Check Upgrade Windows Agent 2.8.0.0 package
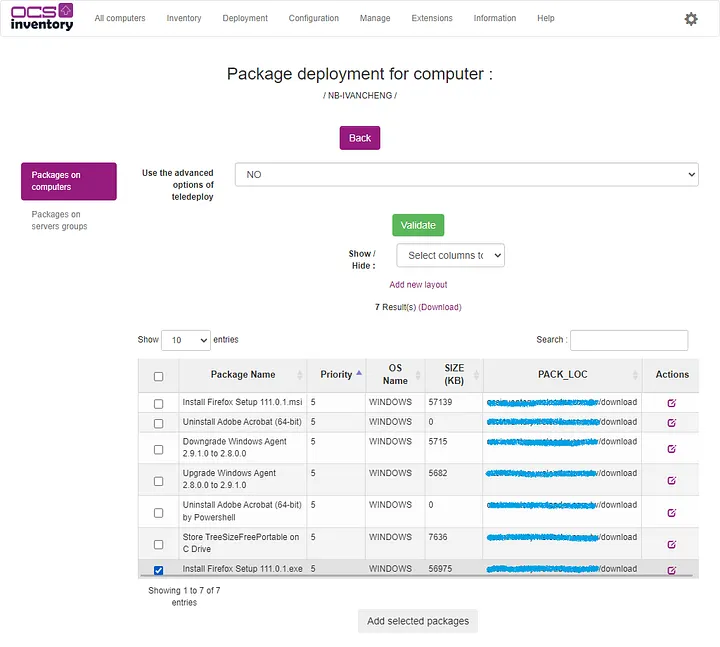This screenshot has height=647, width=720. tap(158, 481)
